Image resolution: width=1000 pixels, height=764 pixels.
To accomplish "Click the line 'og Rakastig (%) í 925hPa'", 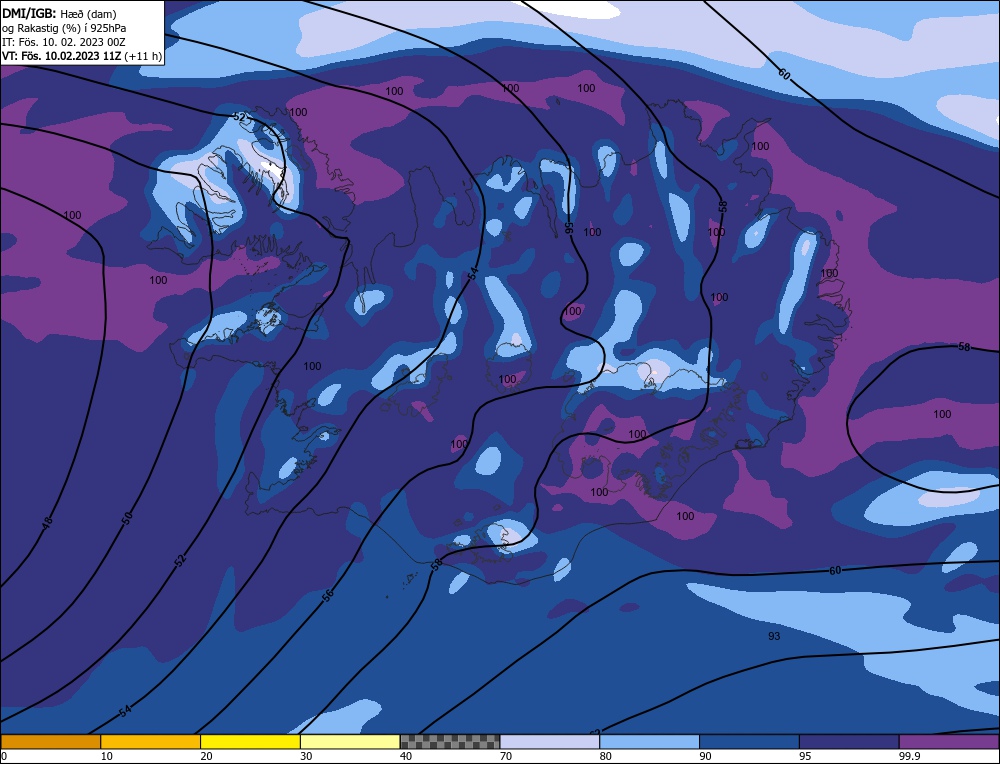I will (x=64, y=28).
